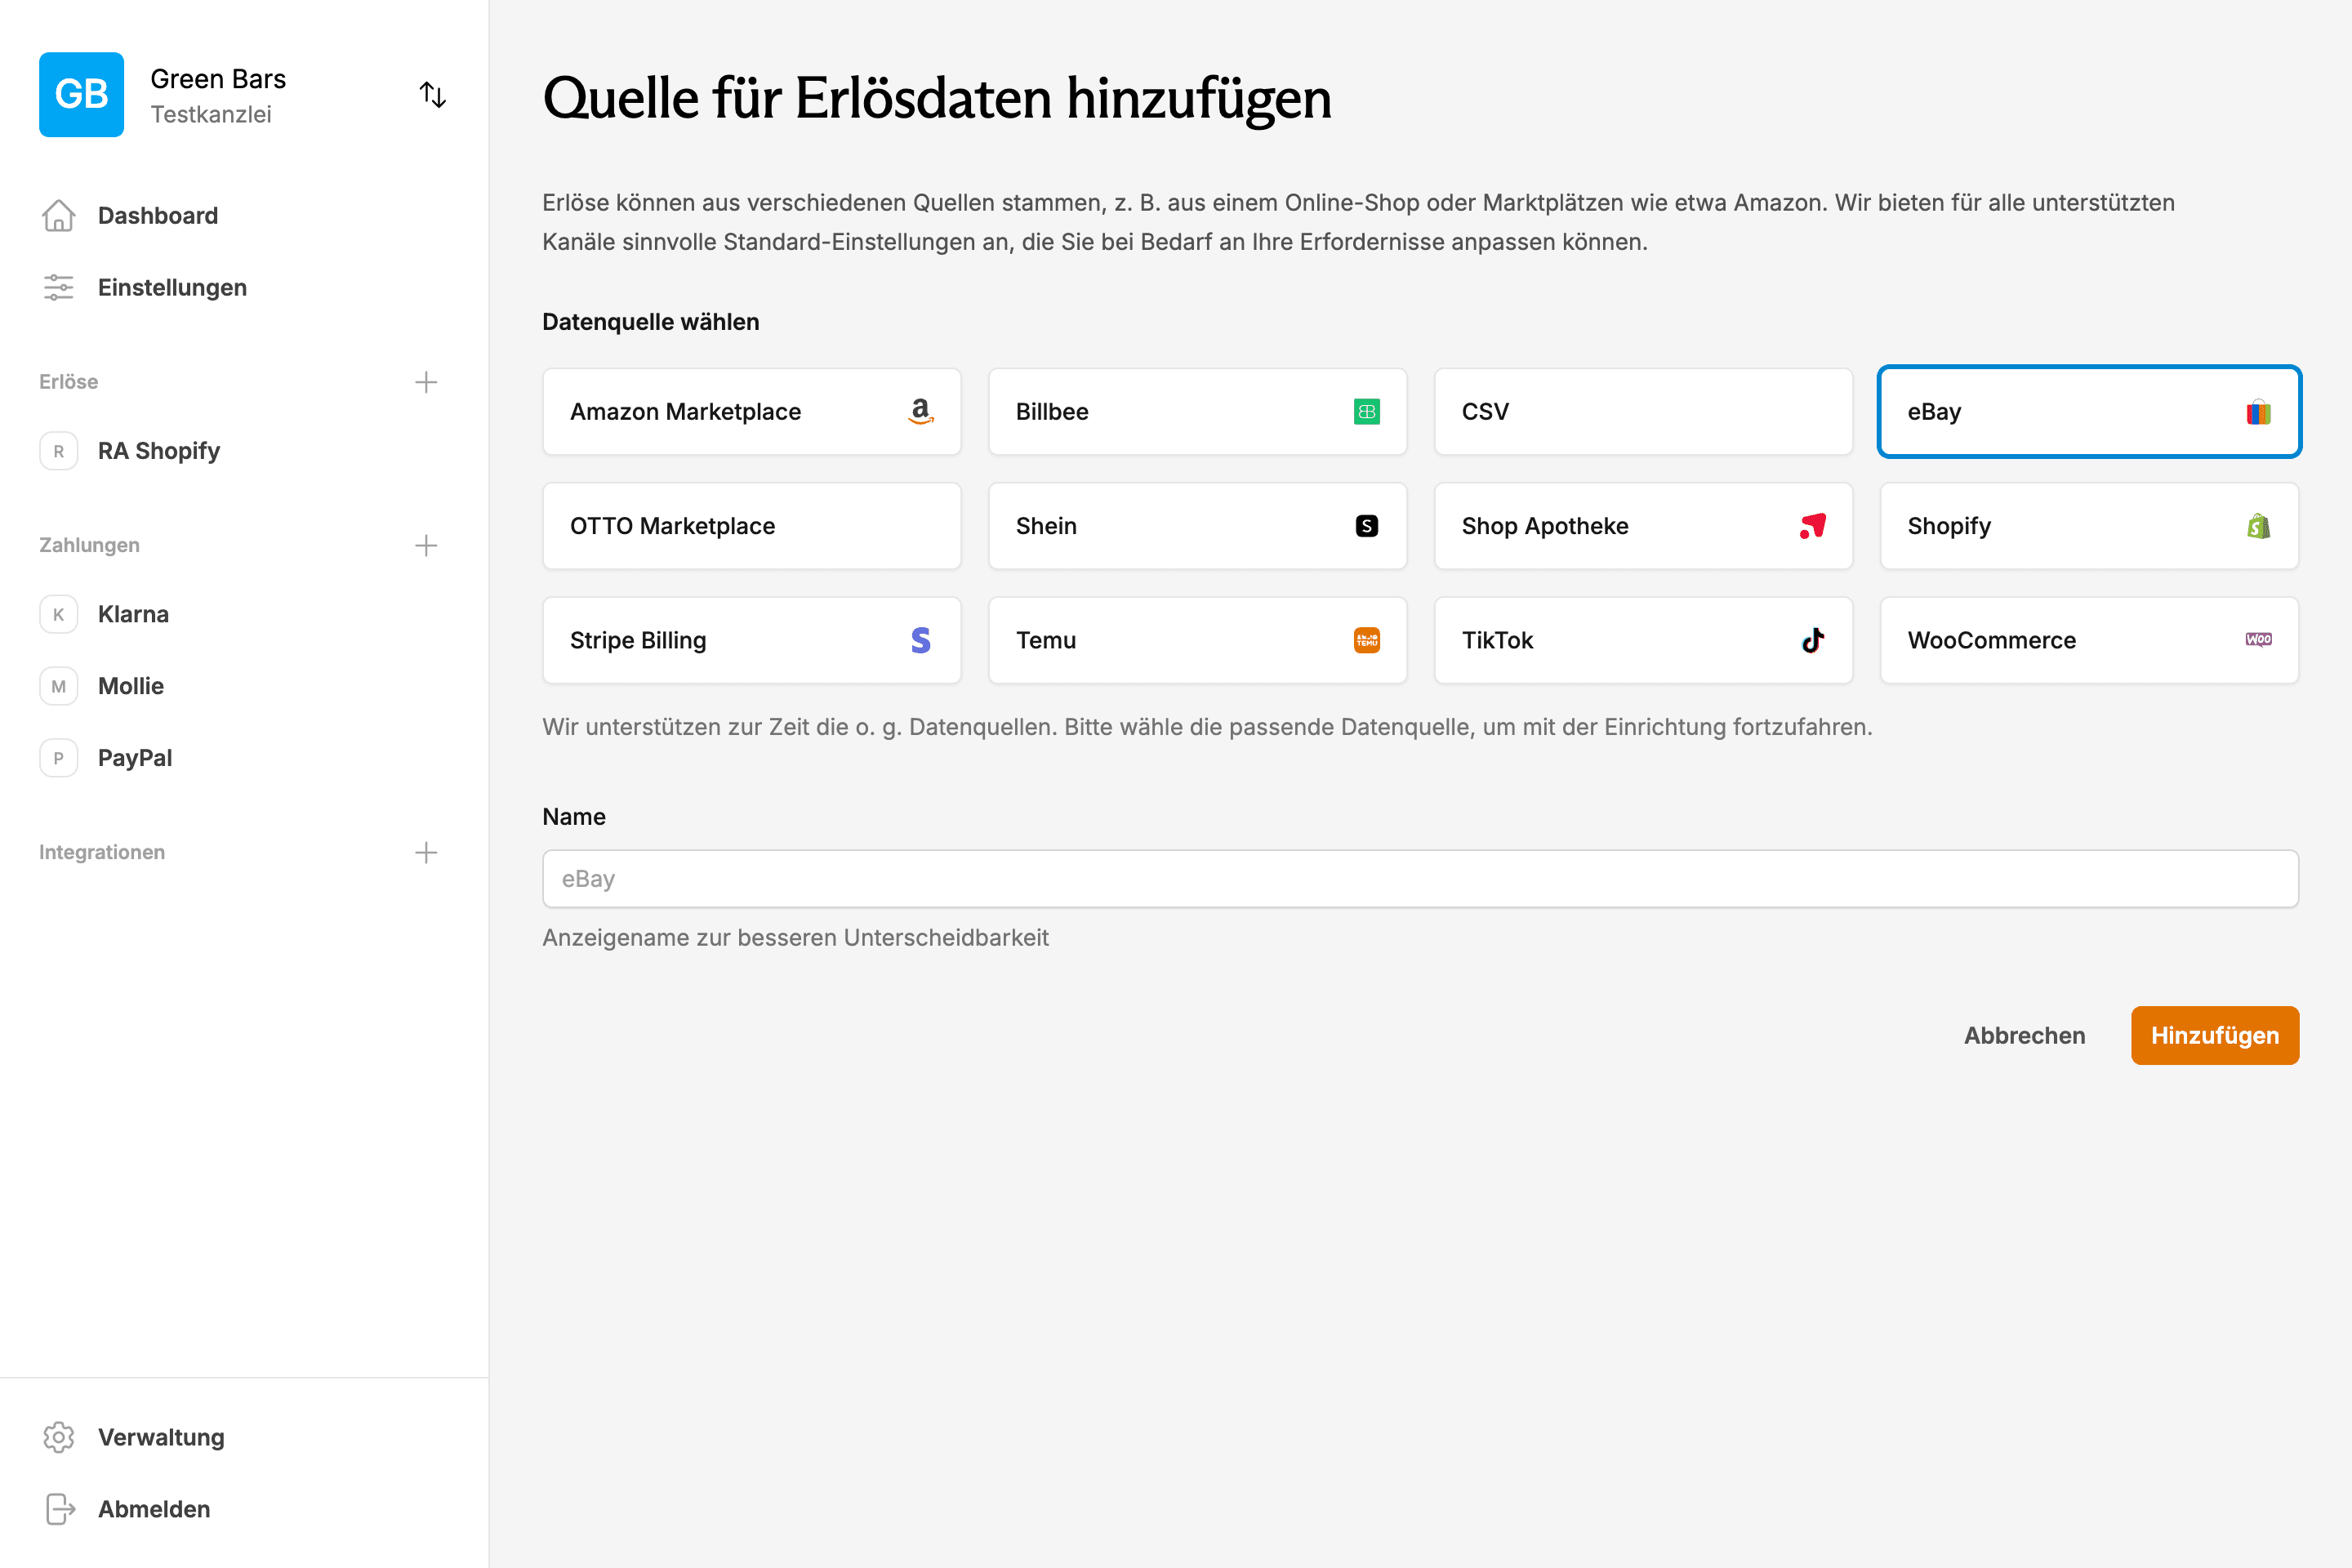Select Shein as the data source
The width and height of the screenshot is (2352, 1568).
[1197, 526]
